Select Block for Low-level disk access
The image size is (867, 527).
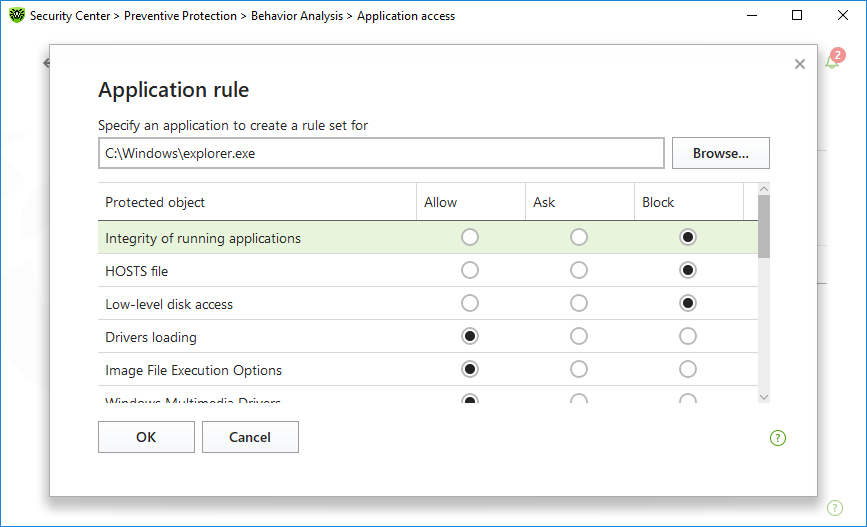687,303
